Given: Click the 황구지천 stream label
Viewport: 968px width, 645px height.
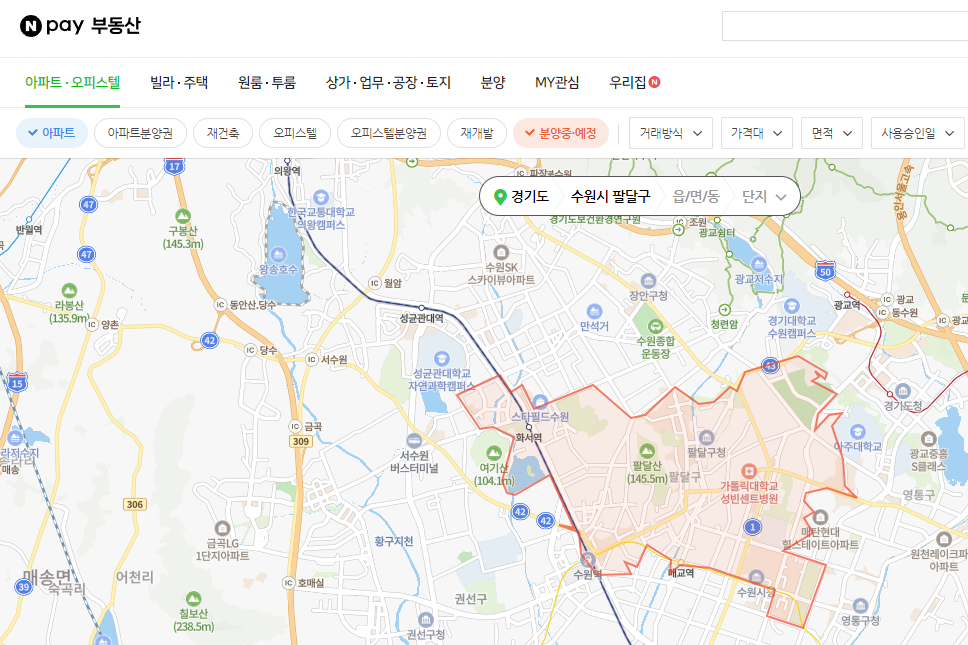Looking at the screenshot, I should pyautogui.click(x=394, y=541).
